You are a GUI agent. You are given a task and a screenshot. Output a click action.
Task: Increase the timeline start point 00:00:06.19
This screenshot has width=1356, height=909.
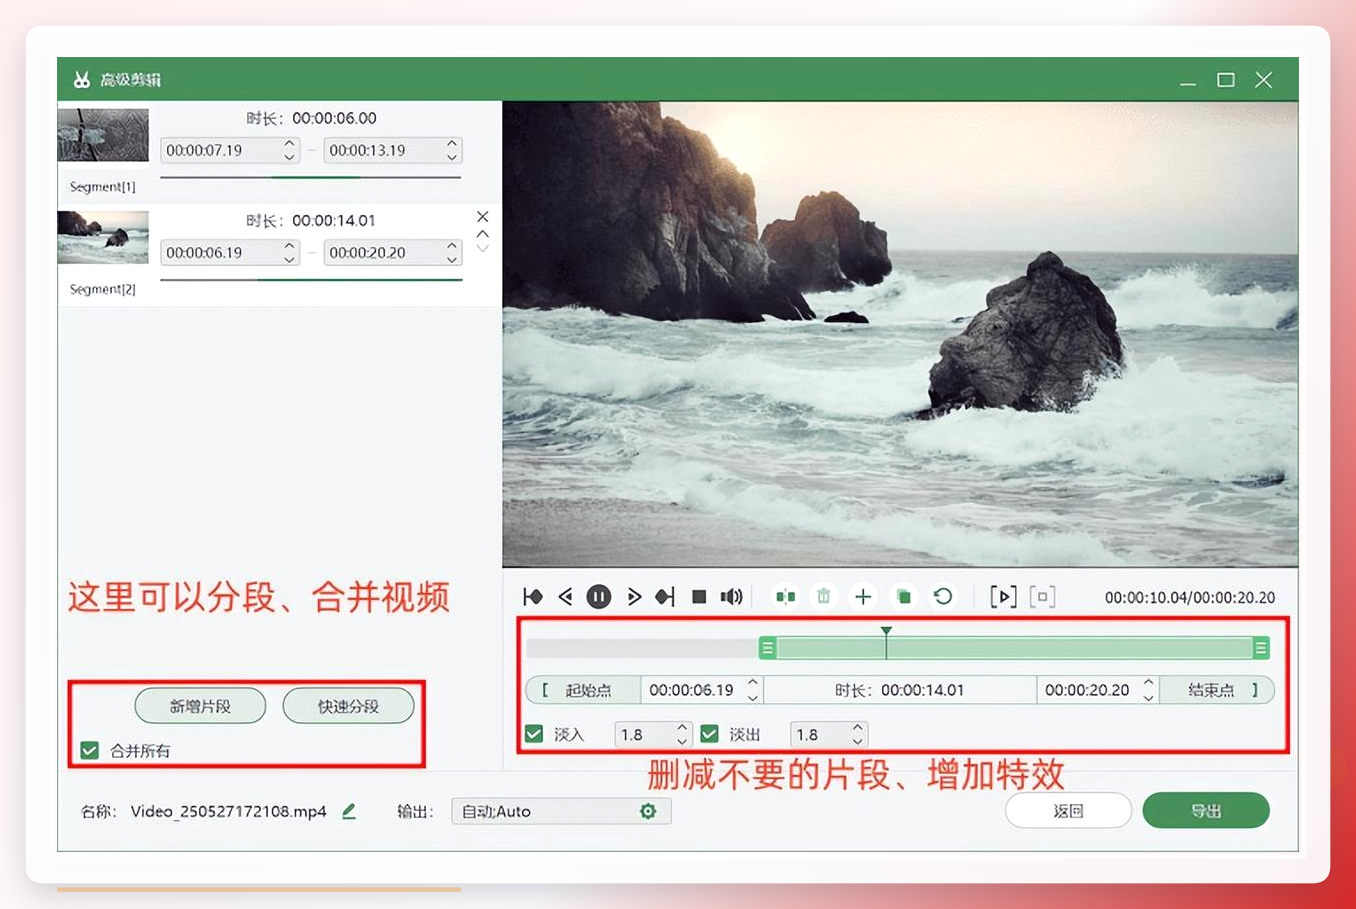point(753,683)
